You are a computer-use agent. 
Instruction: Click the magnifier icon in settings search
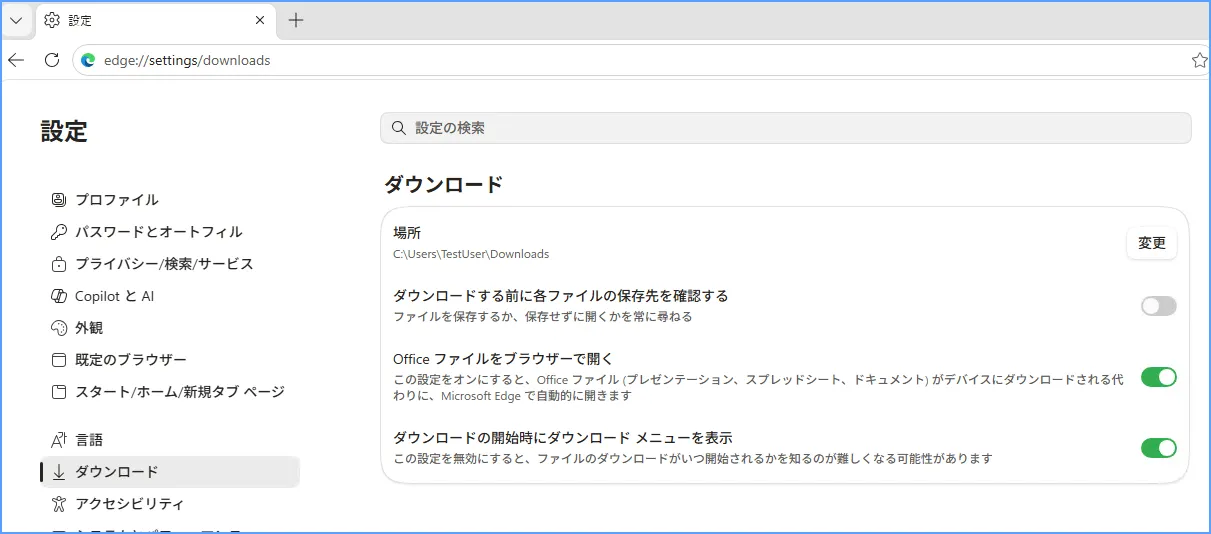(x=398, y=128)
